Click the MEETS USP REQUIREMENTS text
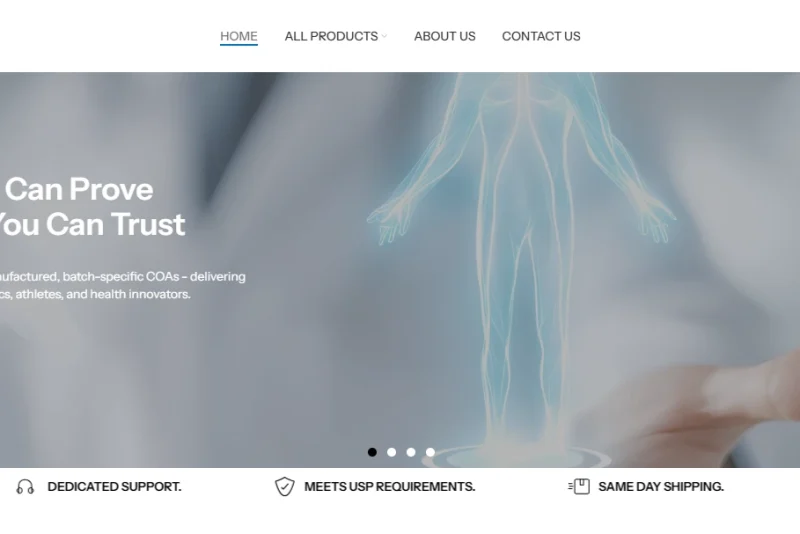The height and width of the screenshot is (534, 800). [x=390, y=487]
